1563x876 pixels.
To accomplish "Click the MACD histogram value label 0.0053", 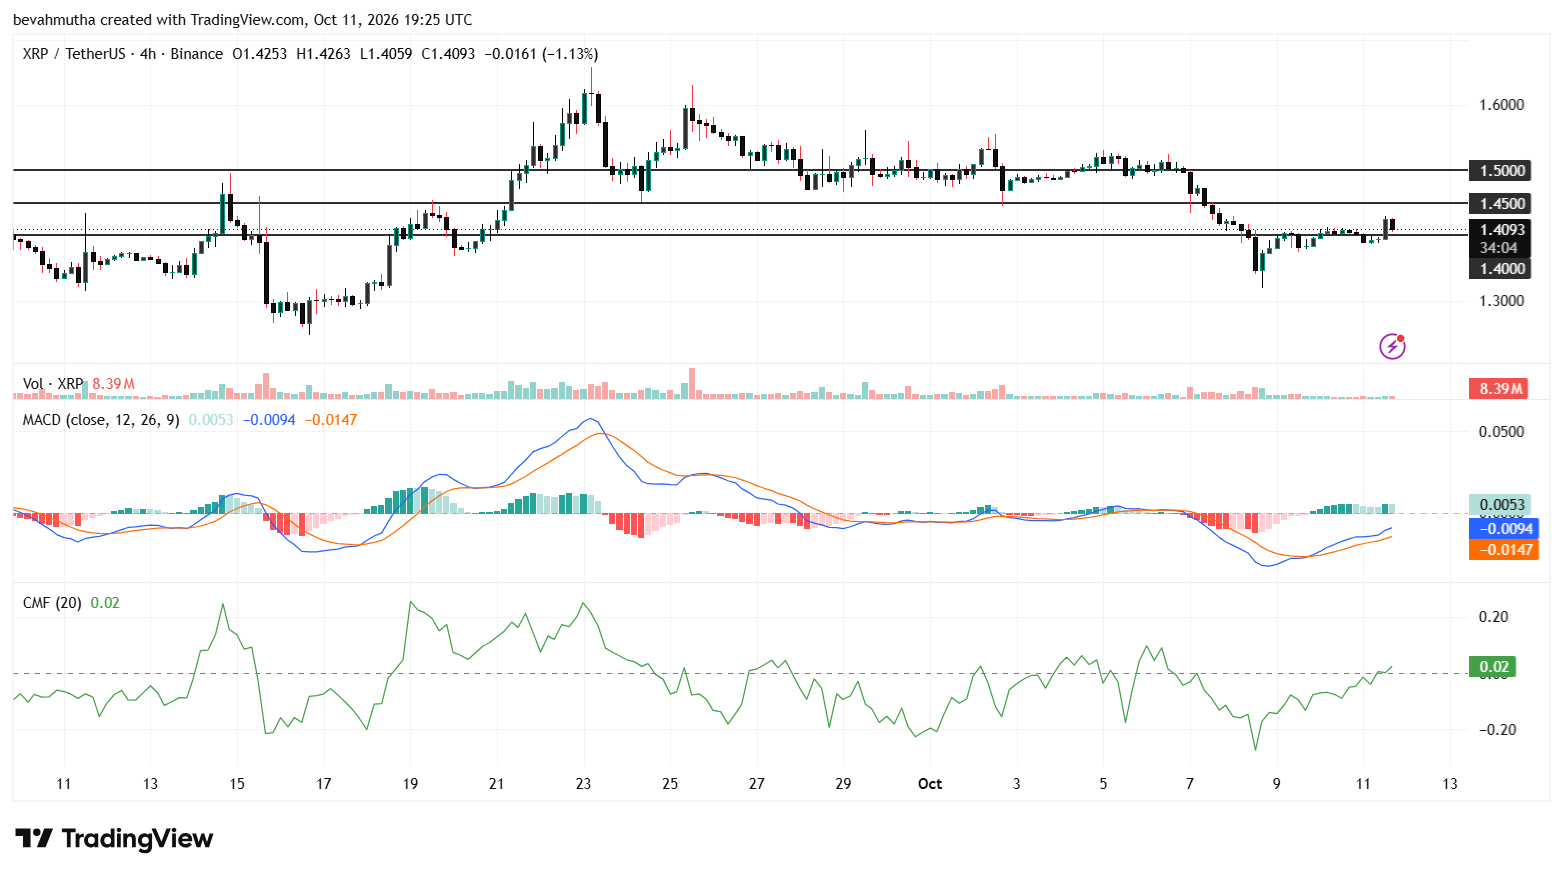I will point(1499,505).
